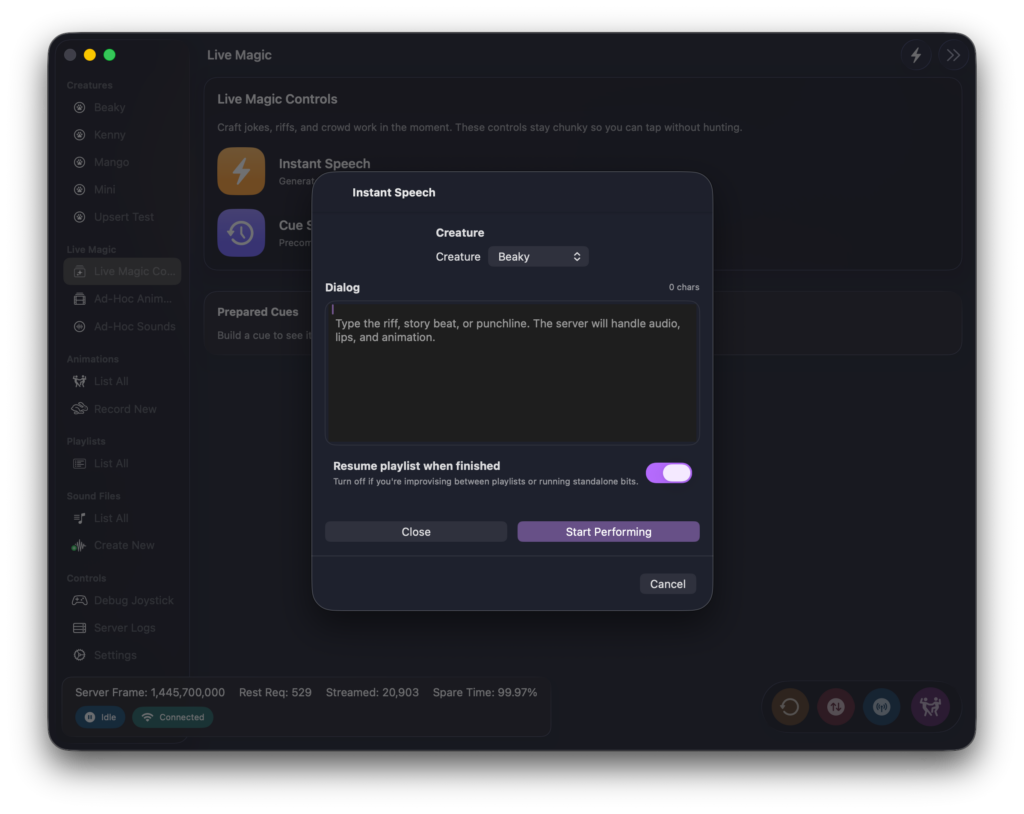Select Record New under Animations

coord(125,409)
